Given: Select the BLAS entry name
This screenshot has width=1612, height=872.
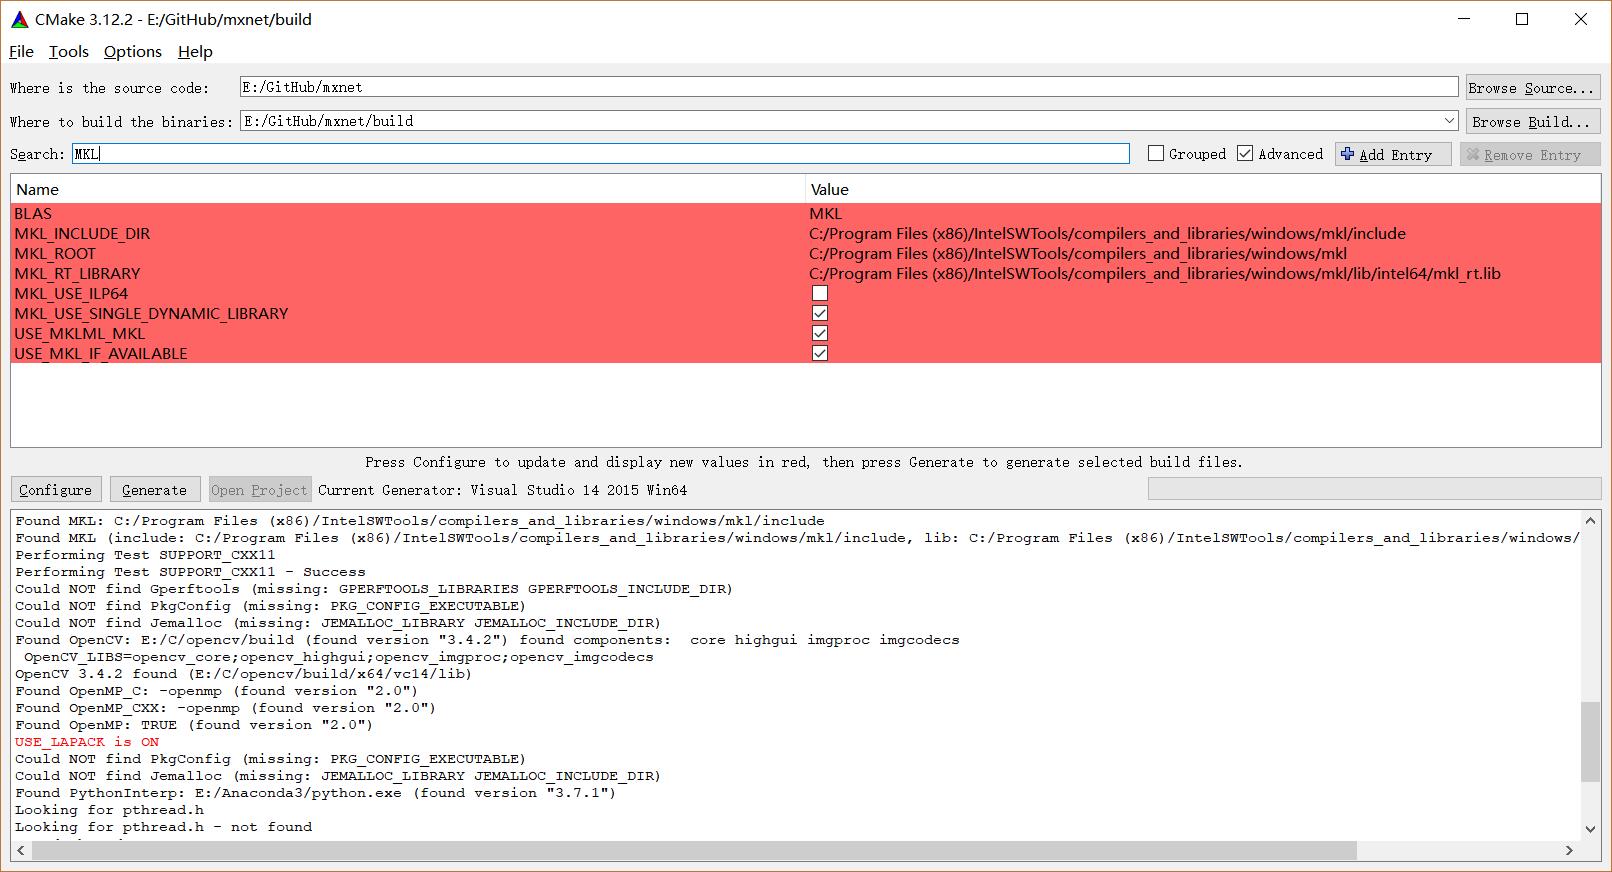Looking at the screenshot, I should click(33, 213).
